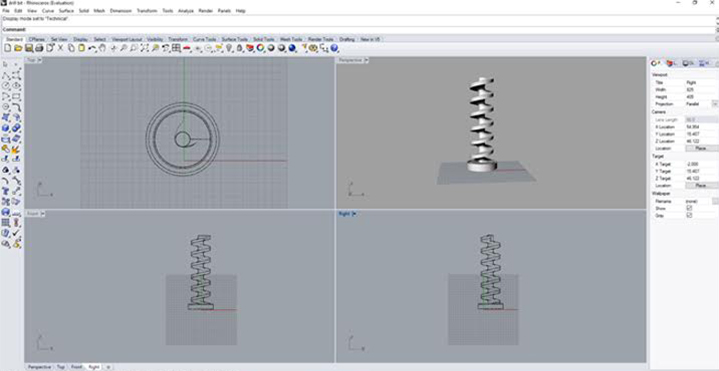The width and height of the screenshot is (719, 371).
Task: Switch to the CPlanes toolbar tab
Action: pos(36,39)
